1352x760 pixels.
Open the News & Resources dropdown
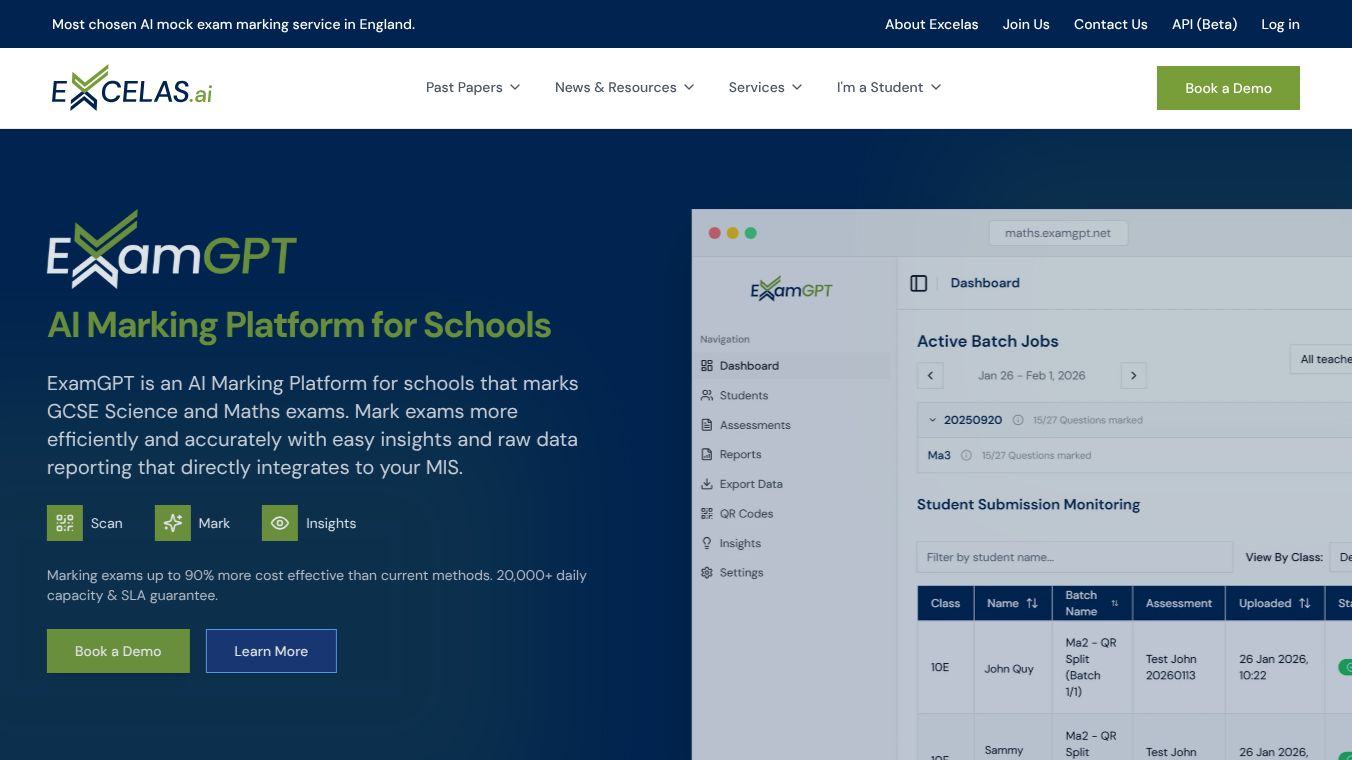(x=625, y=87)
